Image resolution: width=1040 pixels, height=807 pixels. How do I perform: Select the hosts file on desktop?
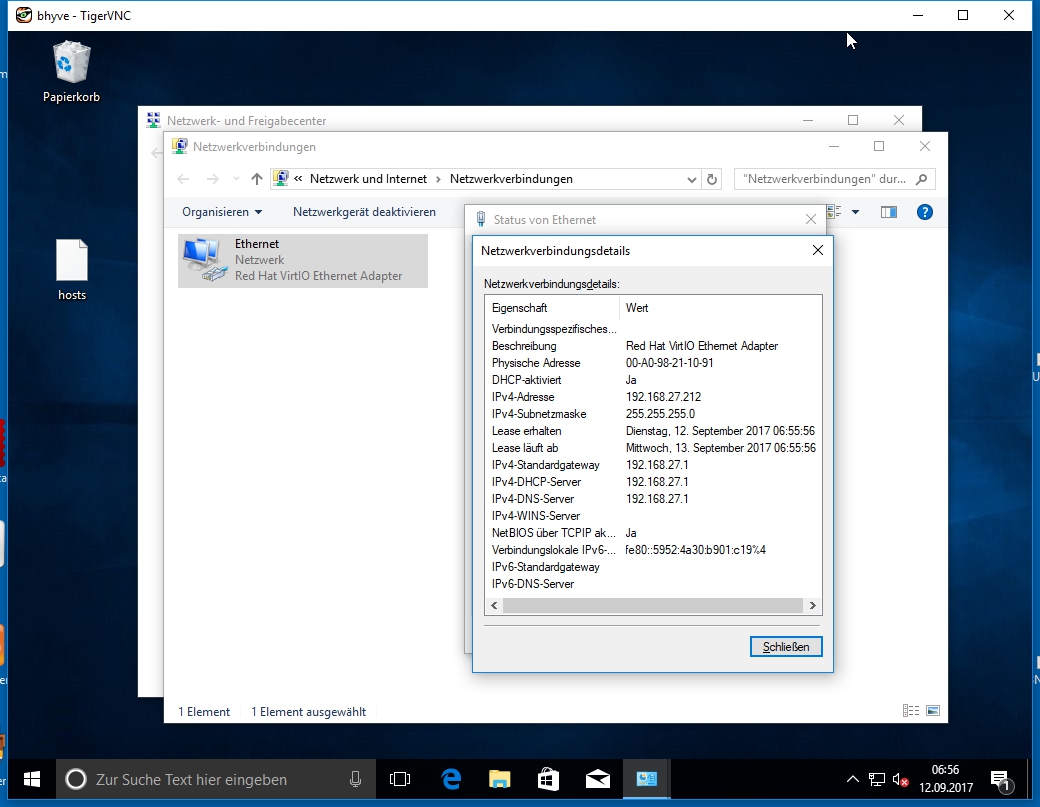(72, 262)
